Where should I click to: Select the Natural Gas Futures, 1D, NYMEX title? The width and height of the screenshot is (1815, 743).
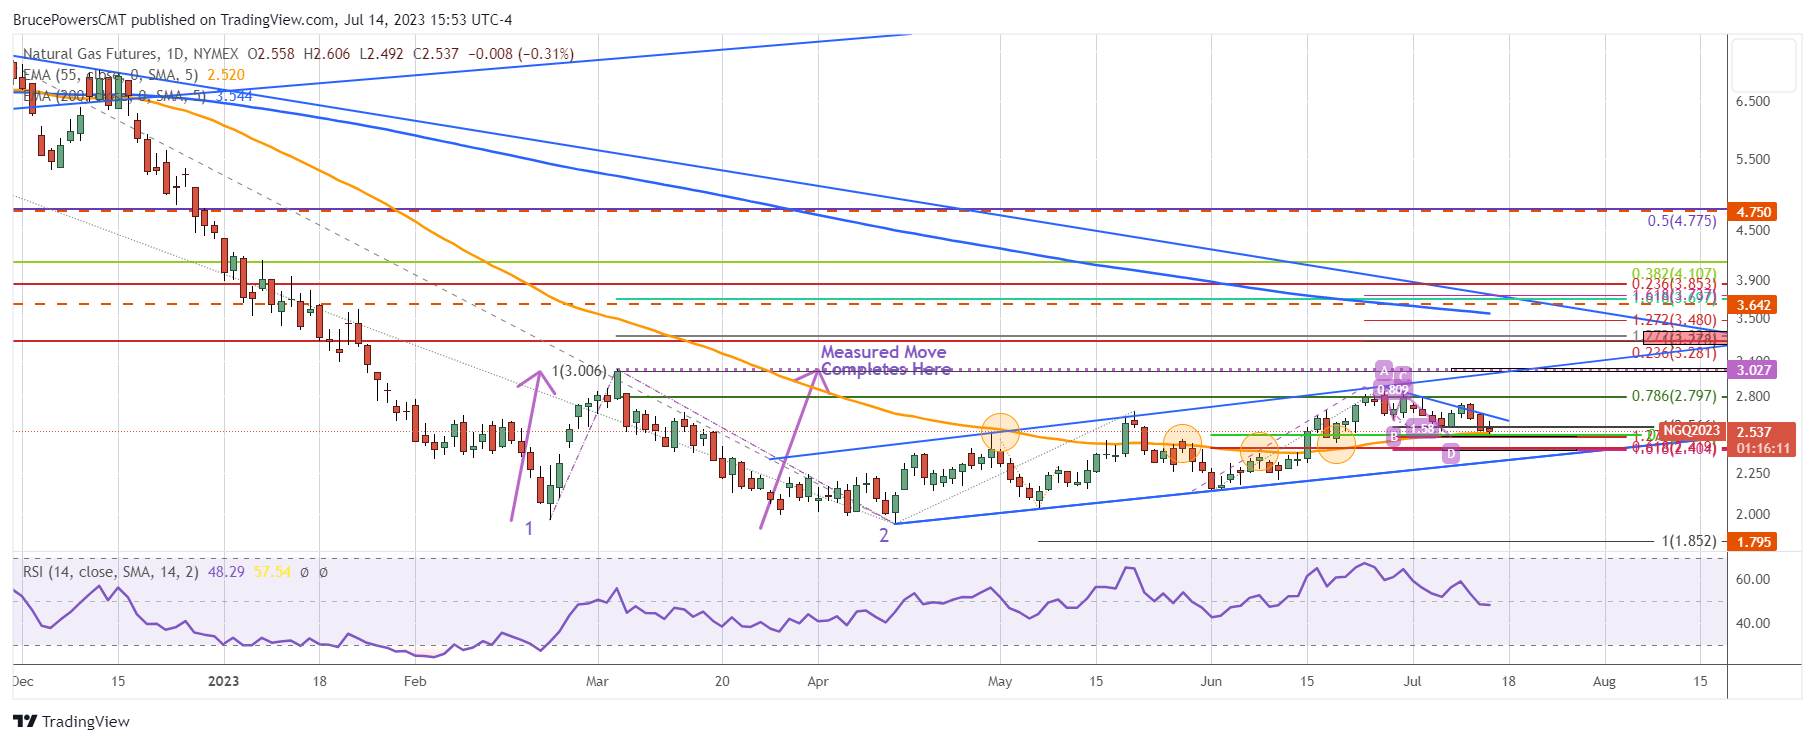[131, 54]
